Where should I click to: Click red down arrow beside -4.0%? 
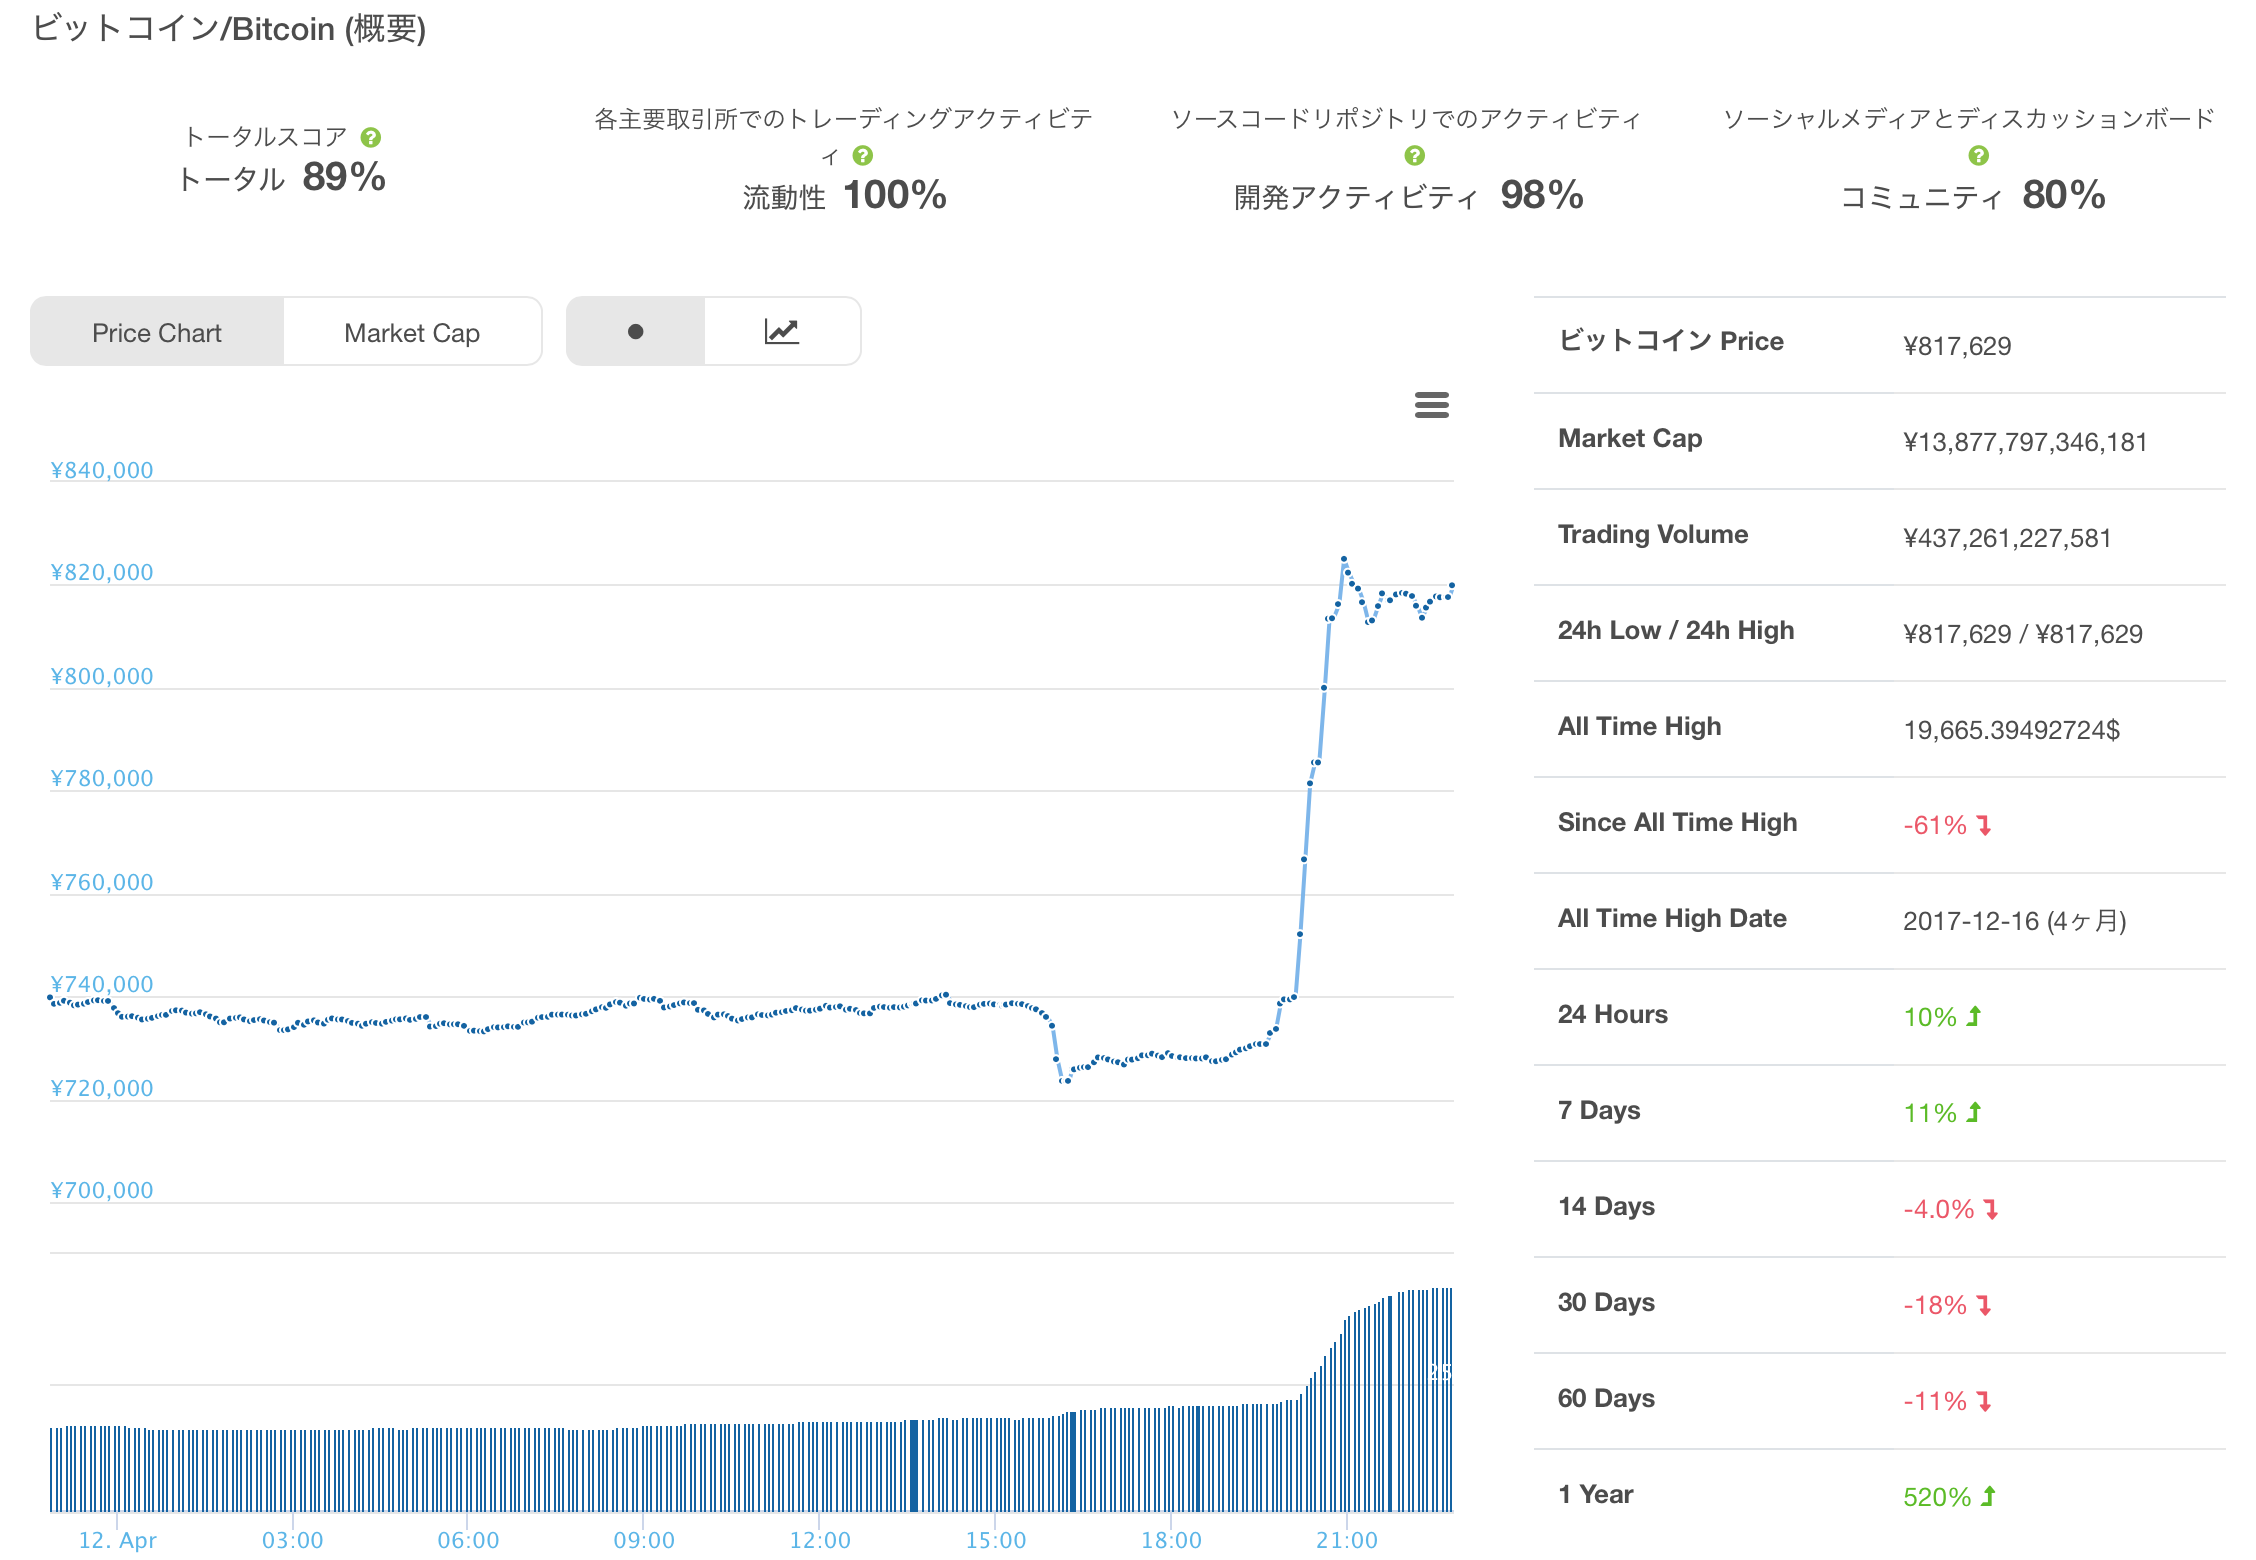click(1991, 1209)
